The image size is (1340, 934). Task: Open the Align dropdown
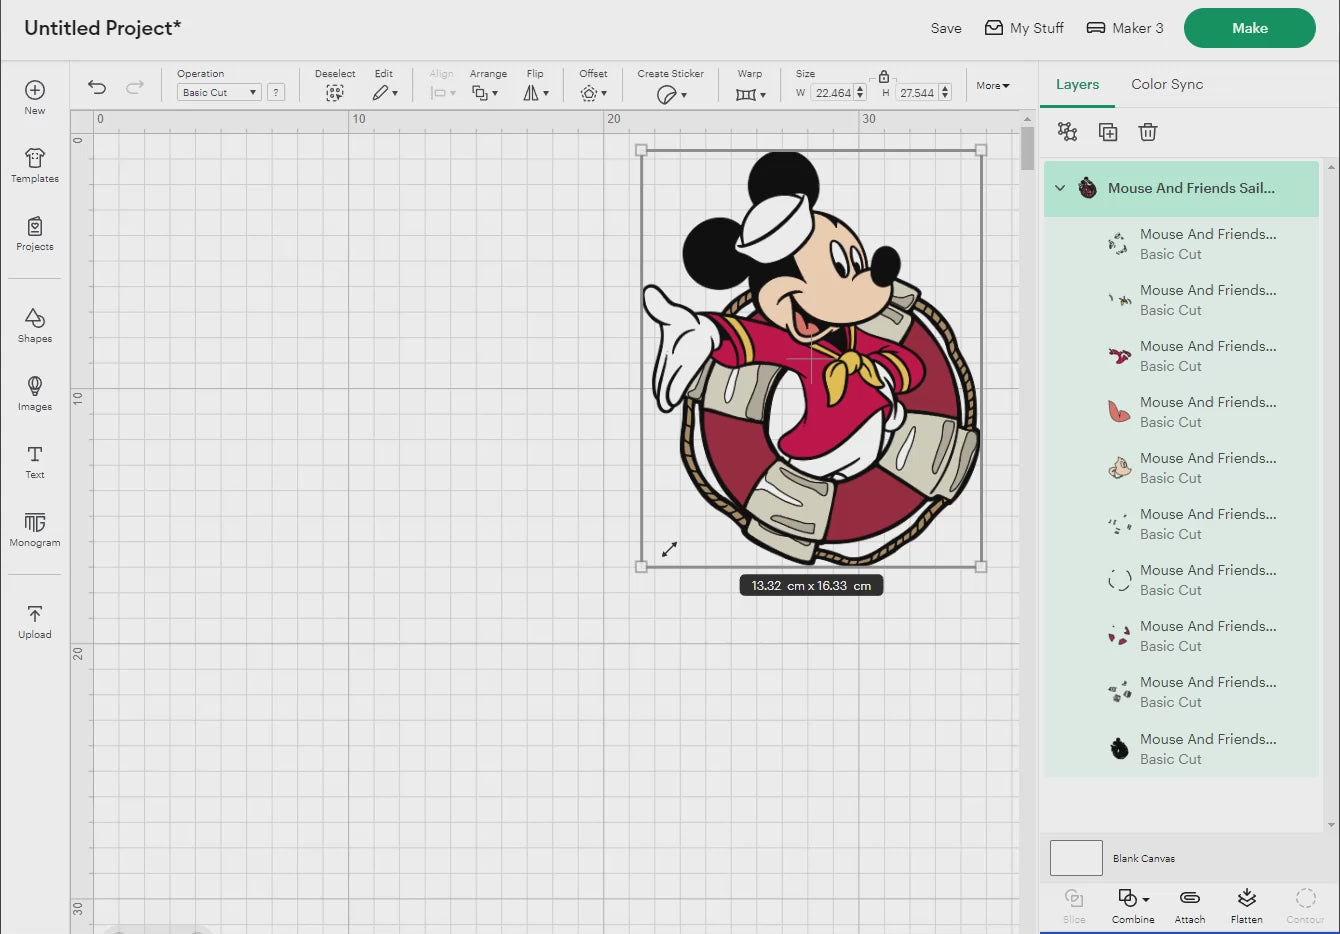(442, 93)
